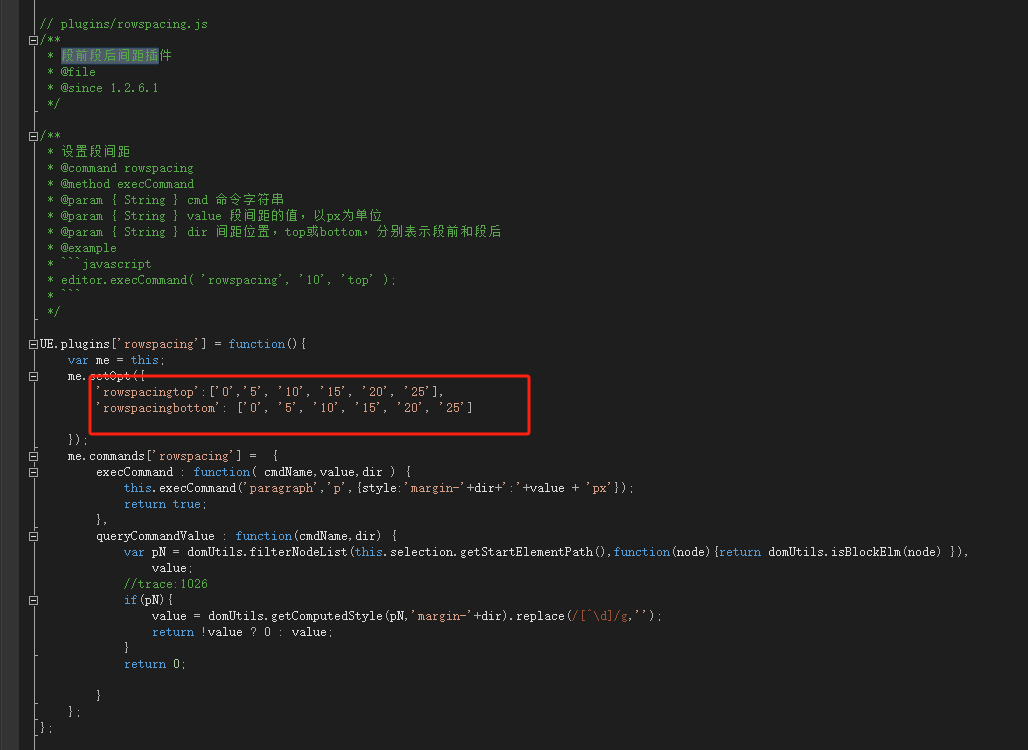Click the @example tag
Viewport: 1028px width, 750px height.
click(89, 248)
